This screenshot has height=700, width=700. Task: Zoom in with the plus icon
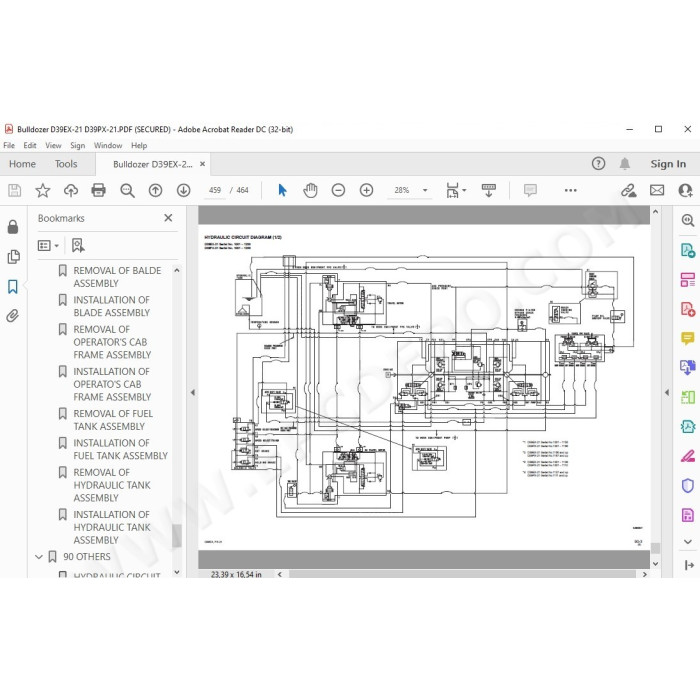pyautogui.click(x=367, y=190)
